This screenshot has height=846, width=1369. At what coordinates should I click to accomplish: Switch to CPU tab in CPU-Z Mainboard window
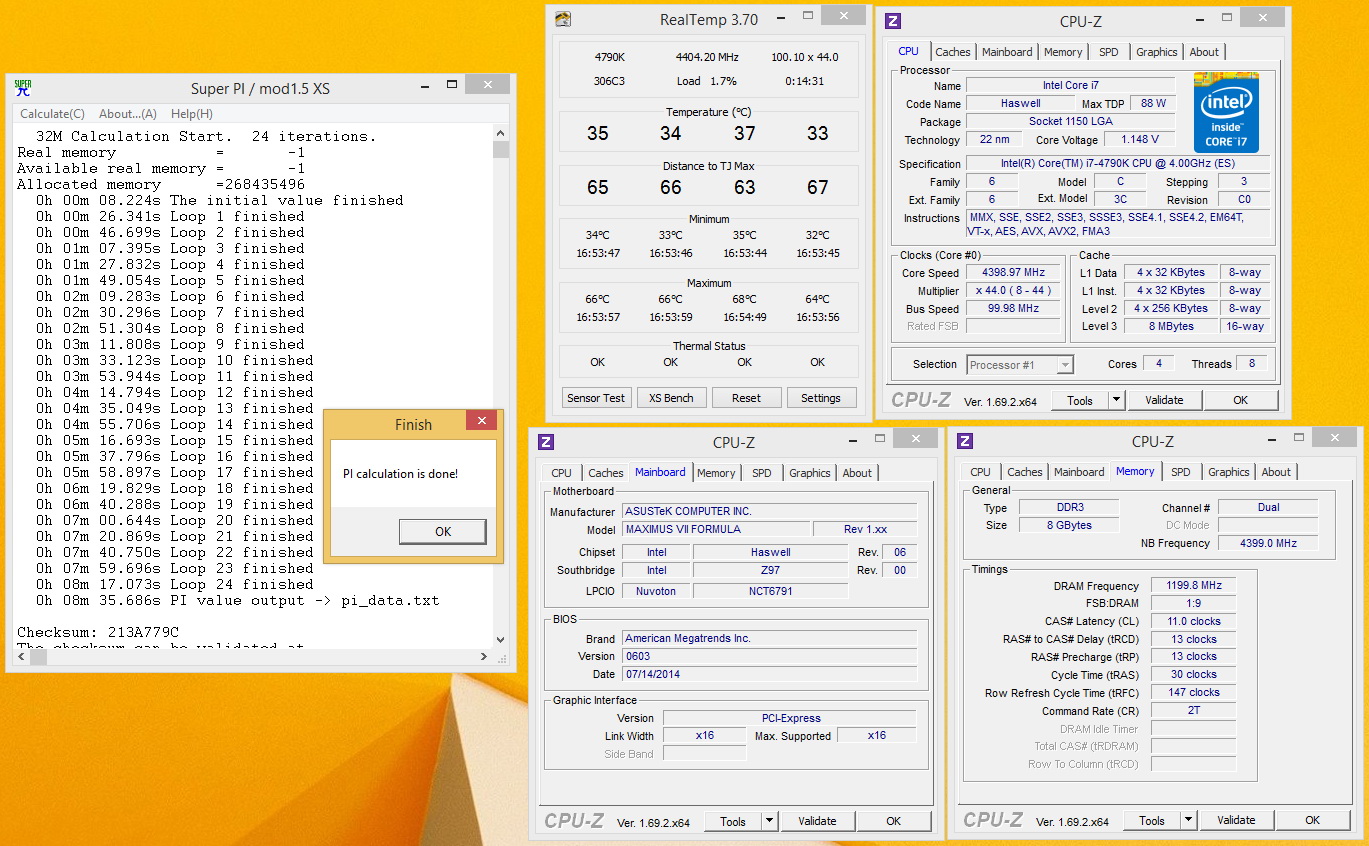[x=561, y=473]
